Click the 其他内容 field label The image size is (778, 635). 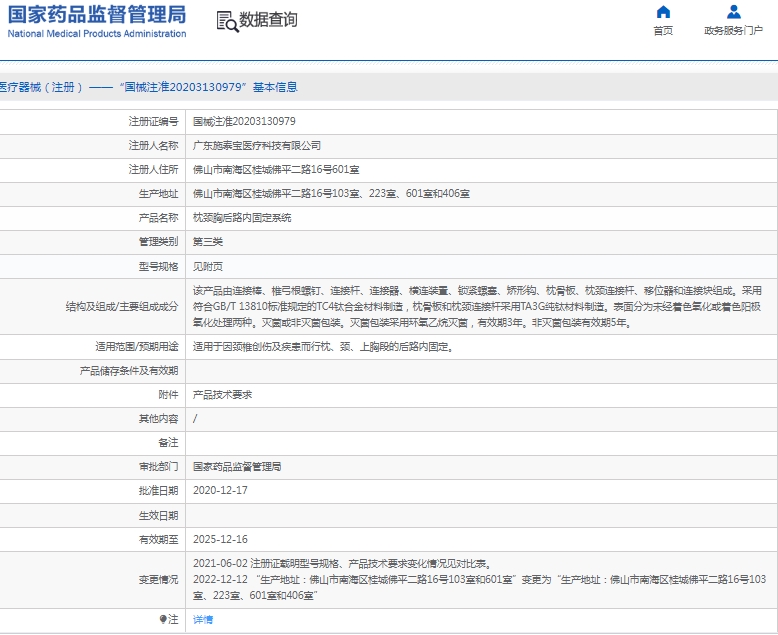(158, 419)
